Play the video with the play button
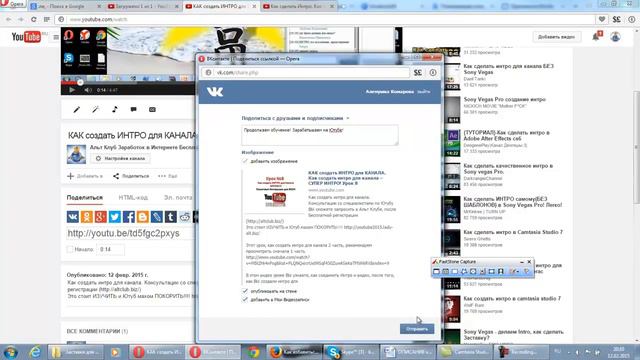The width and height of the screenshot is (640, 360). 72,90
